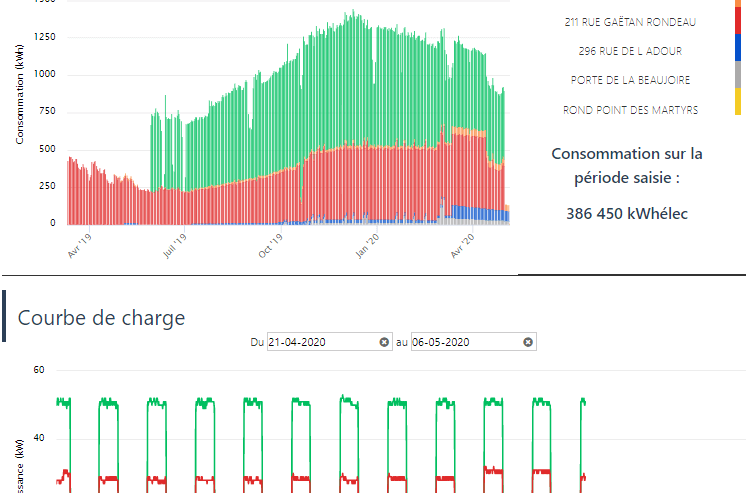This screenshot has width=746, height=493.
Task: Click the Avr '20 axis label
Action: (462, 246)
